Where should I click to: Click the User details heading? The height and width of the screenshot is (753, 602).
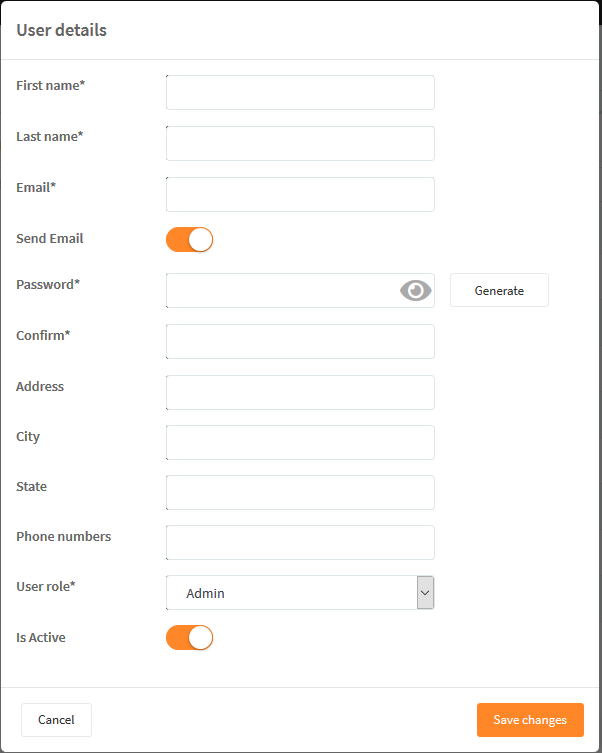click(61, 30)
